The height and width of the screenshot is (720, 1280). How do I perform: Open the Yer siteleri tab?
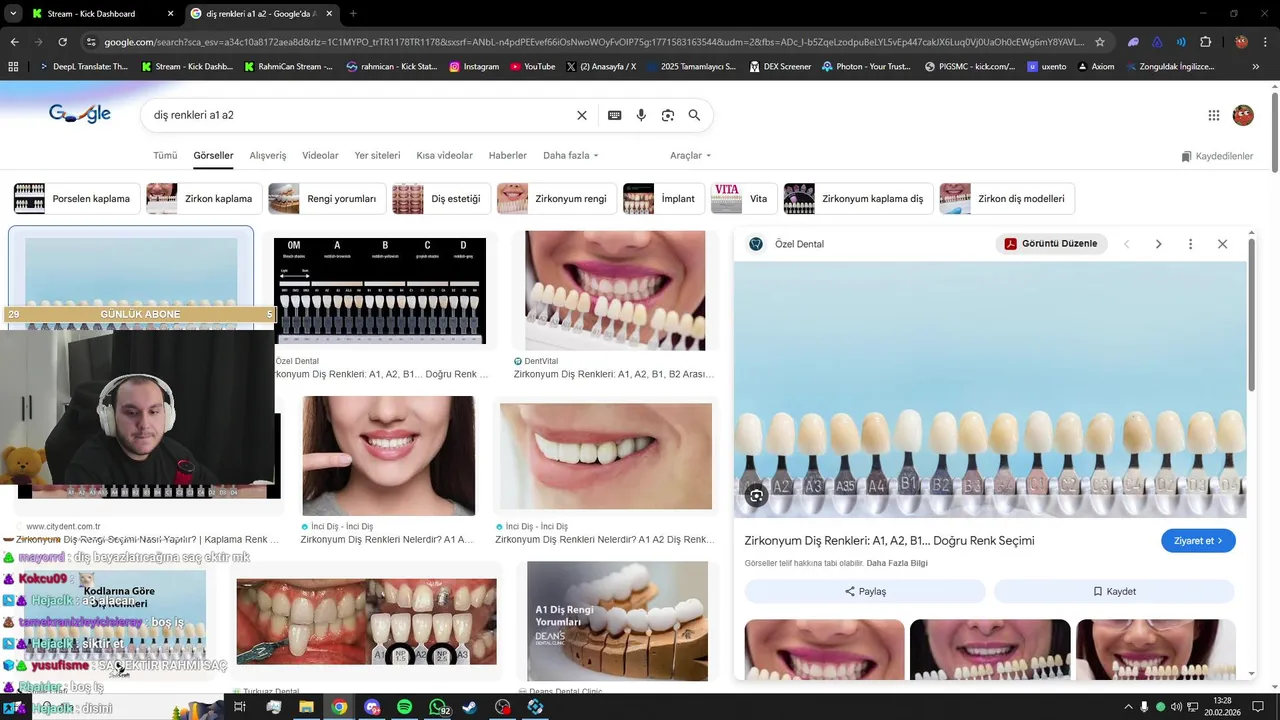coord(377,156)
